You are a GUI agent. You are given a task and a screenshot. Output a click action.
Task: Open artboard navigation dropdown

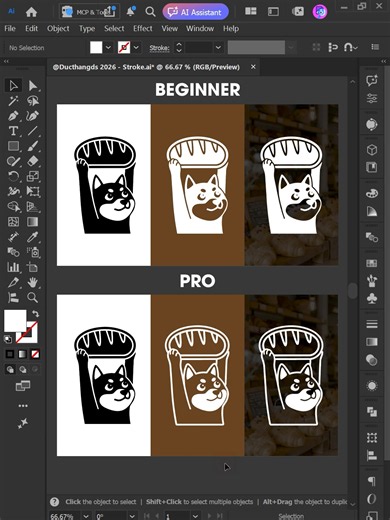coord(195,516)
